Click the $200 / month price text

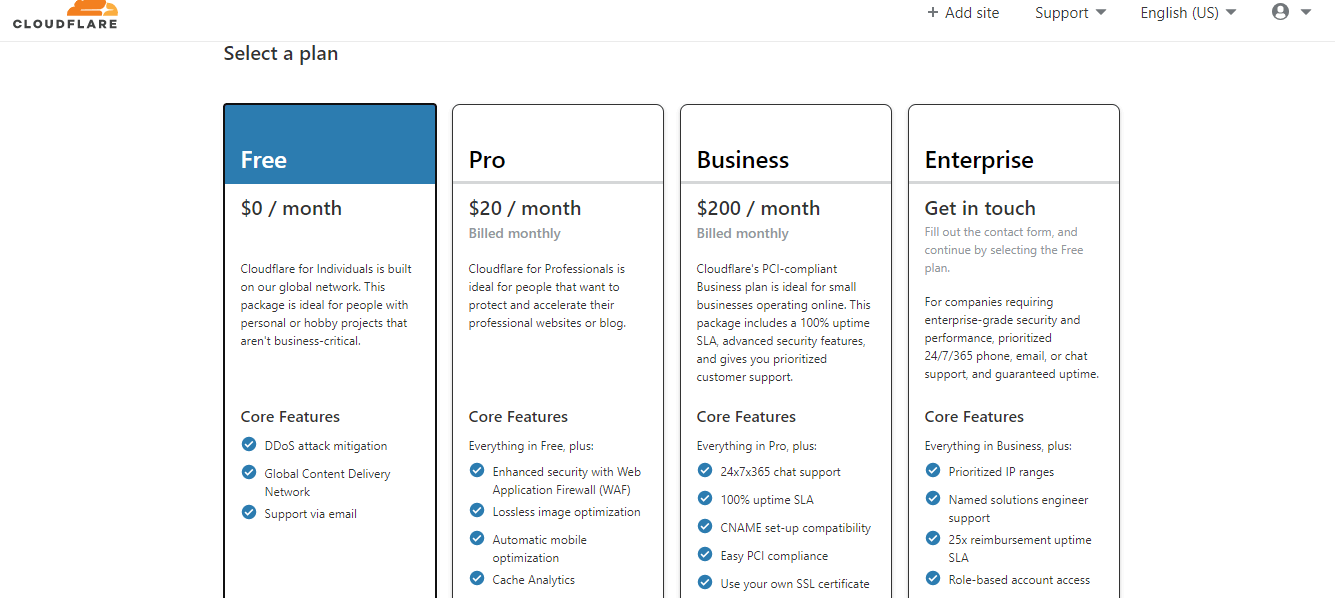758,208
